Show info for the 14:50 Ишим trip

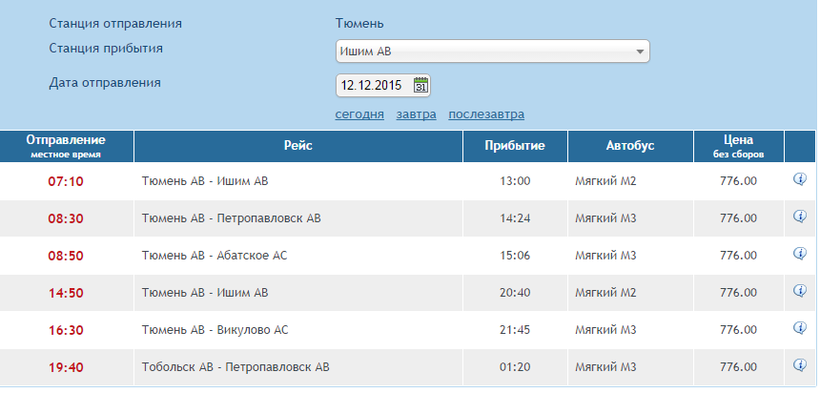point(800,290)
